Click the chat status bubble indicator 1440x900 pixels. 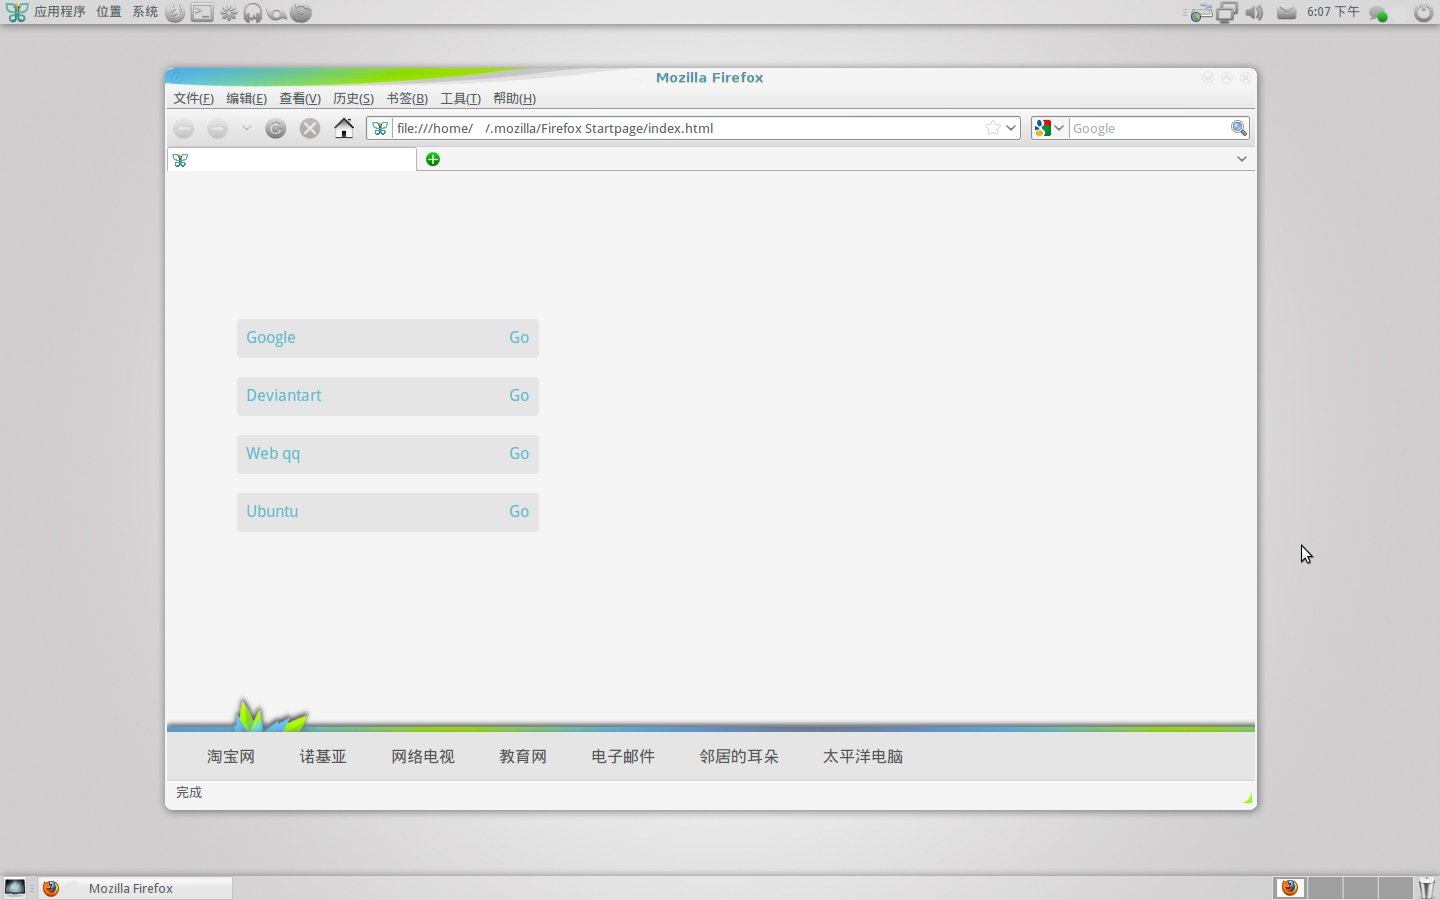pos(1379,14)
